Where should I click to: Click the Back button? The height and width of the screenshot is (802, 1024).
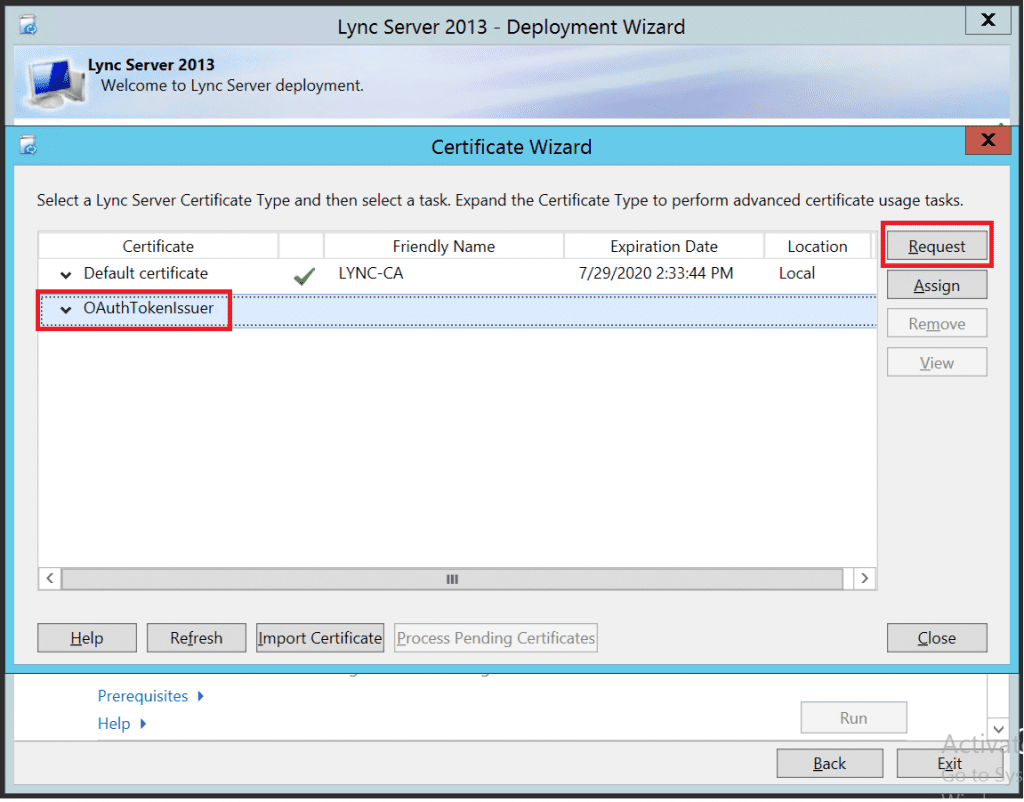point(830,763)
